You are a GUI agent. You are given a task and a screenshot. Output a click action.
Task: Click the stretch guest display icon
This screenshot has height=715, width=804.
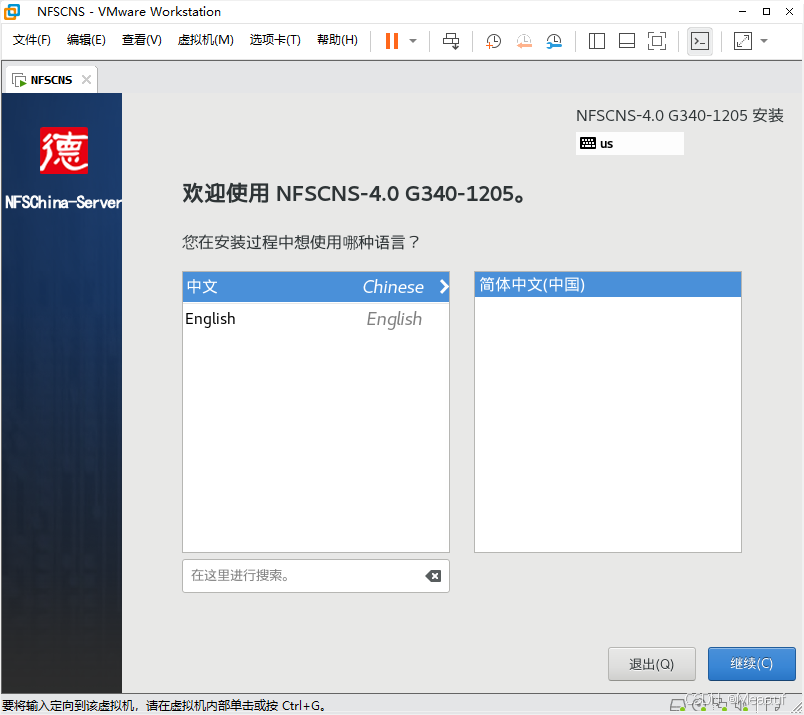(x=743, y=41)
